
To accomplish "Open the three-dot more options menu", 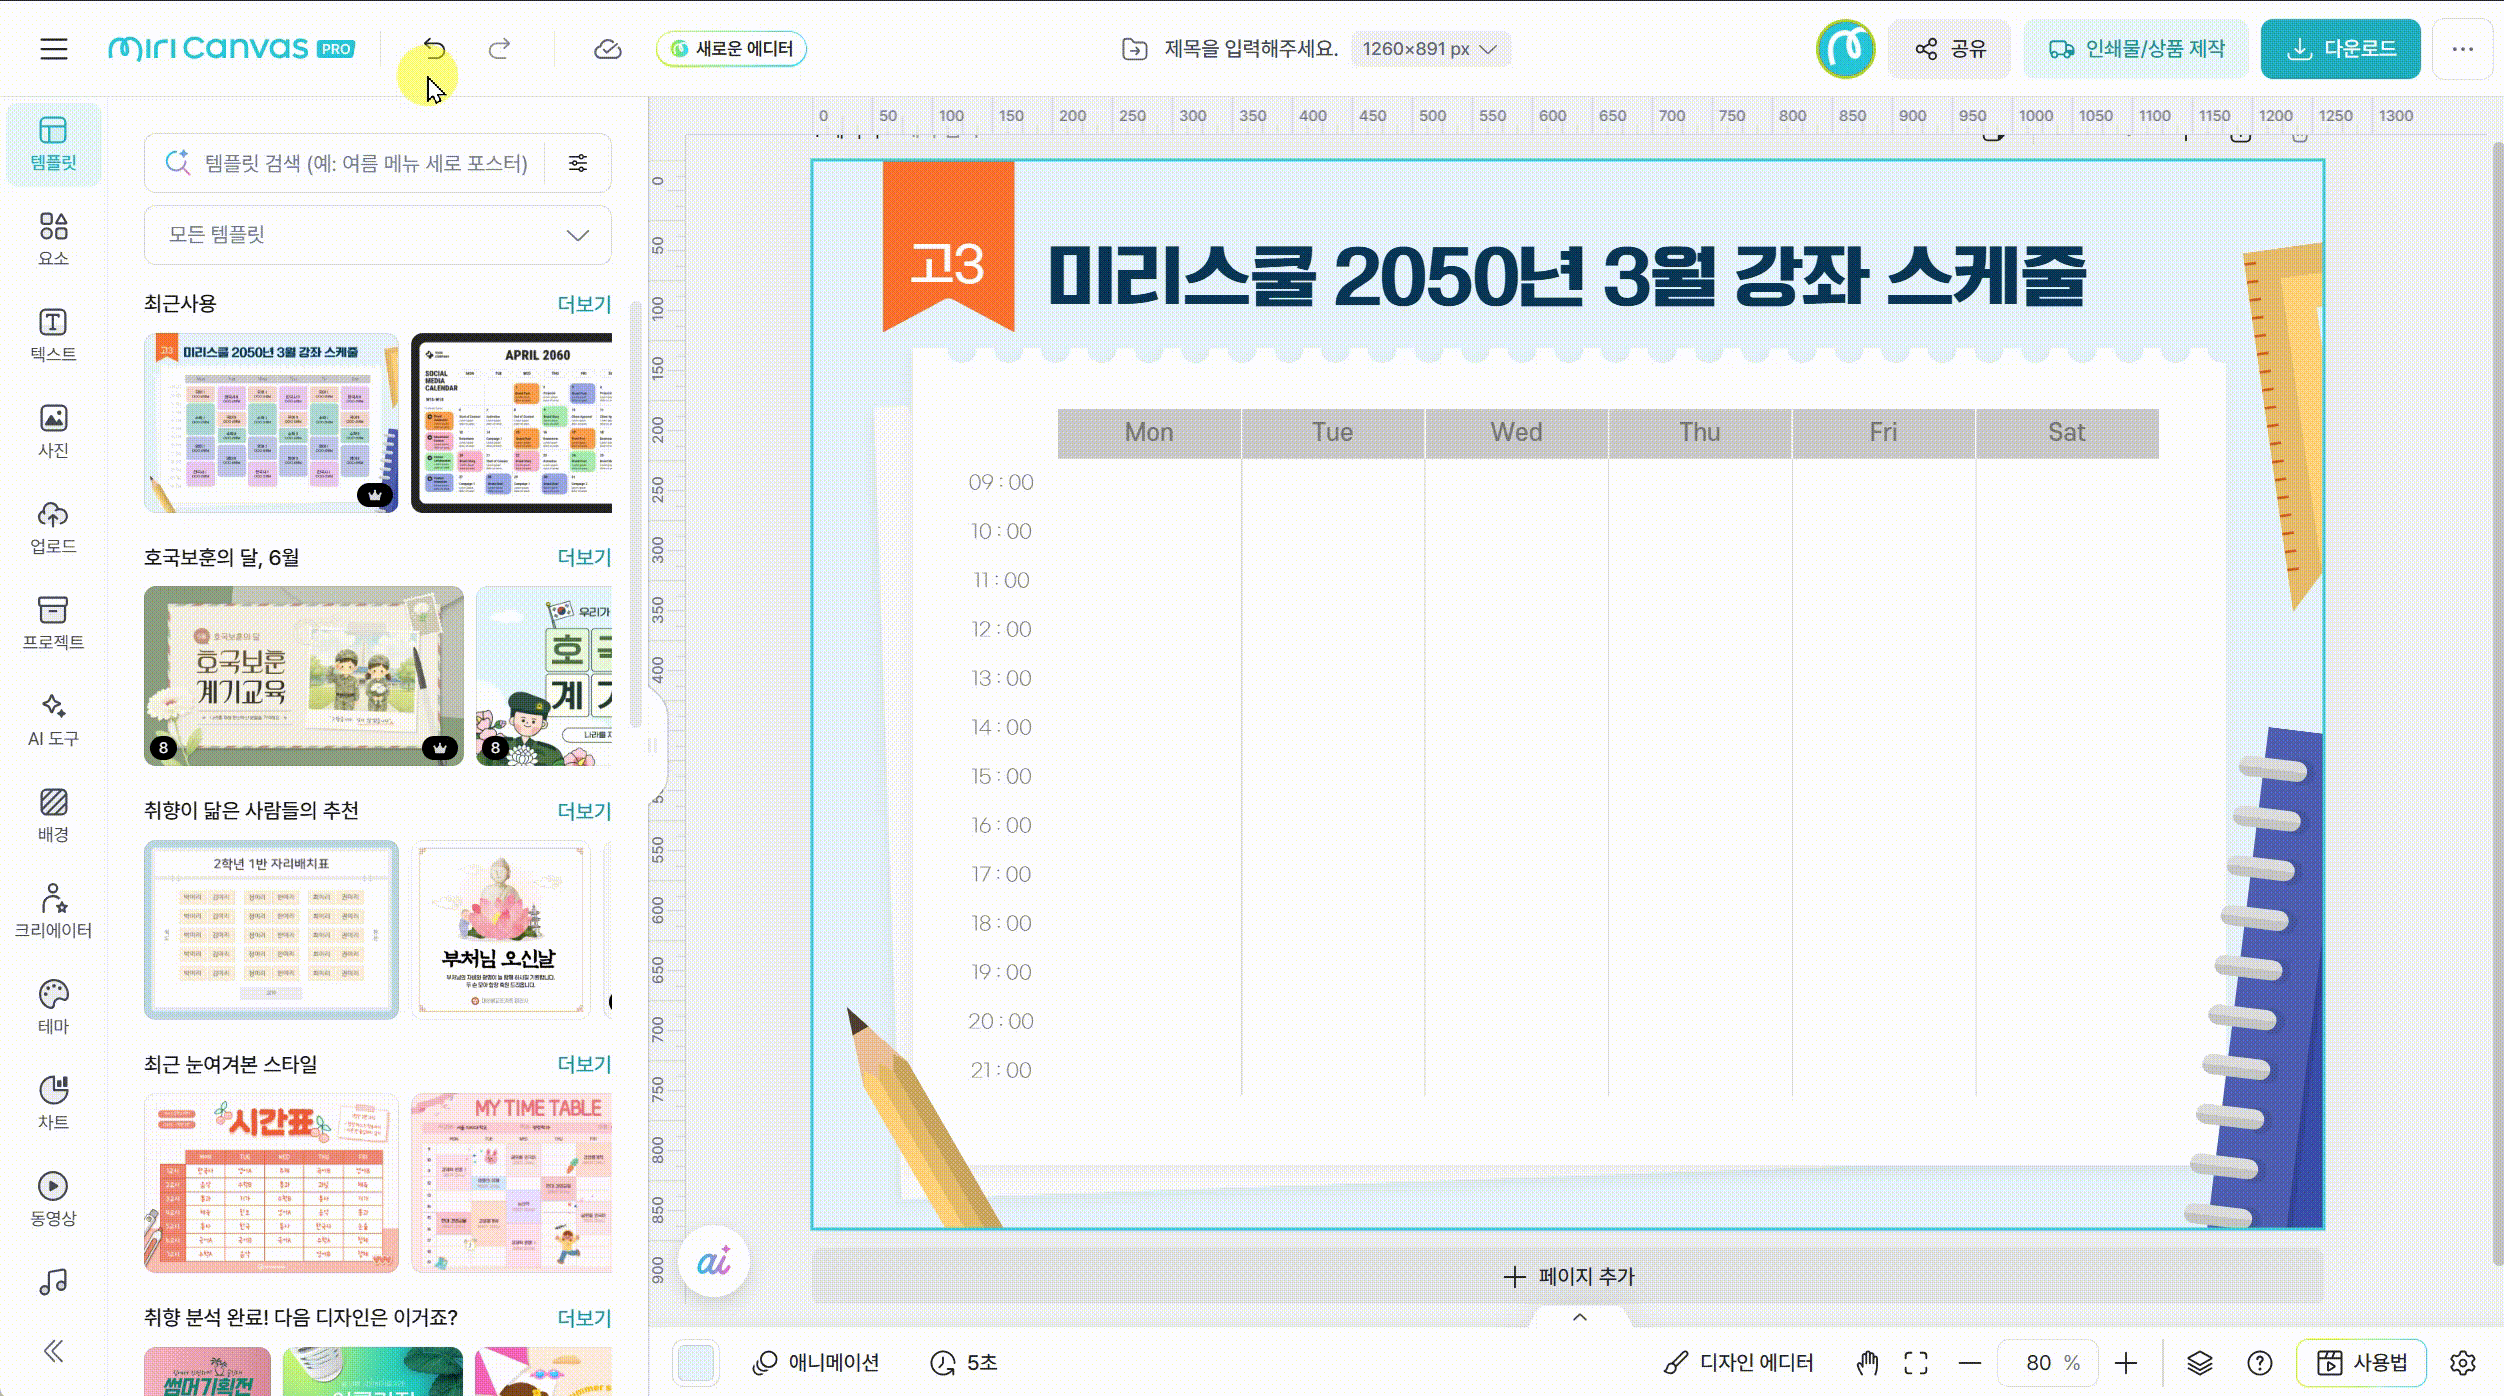I will click(2462, 49).
